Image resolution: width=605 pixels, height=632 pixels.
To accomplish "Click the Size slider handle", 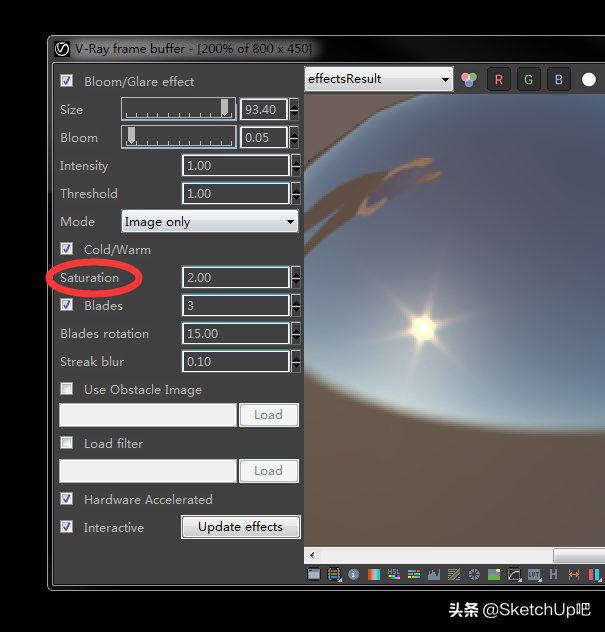I will (x=225, y=108).
